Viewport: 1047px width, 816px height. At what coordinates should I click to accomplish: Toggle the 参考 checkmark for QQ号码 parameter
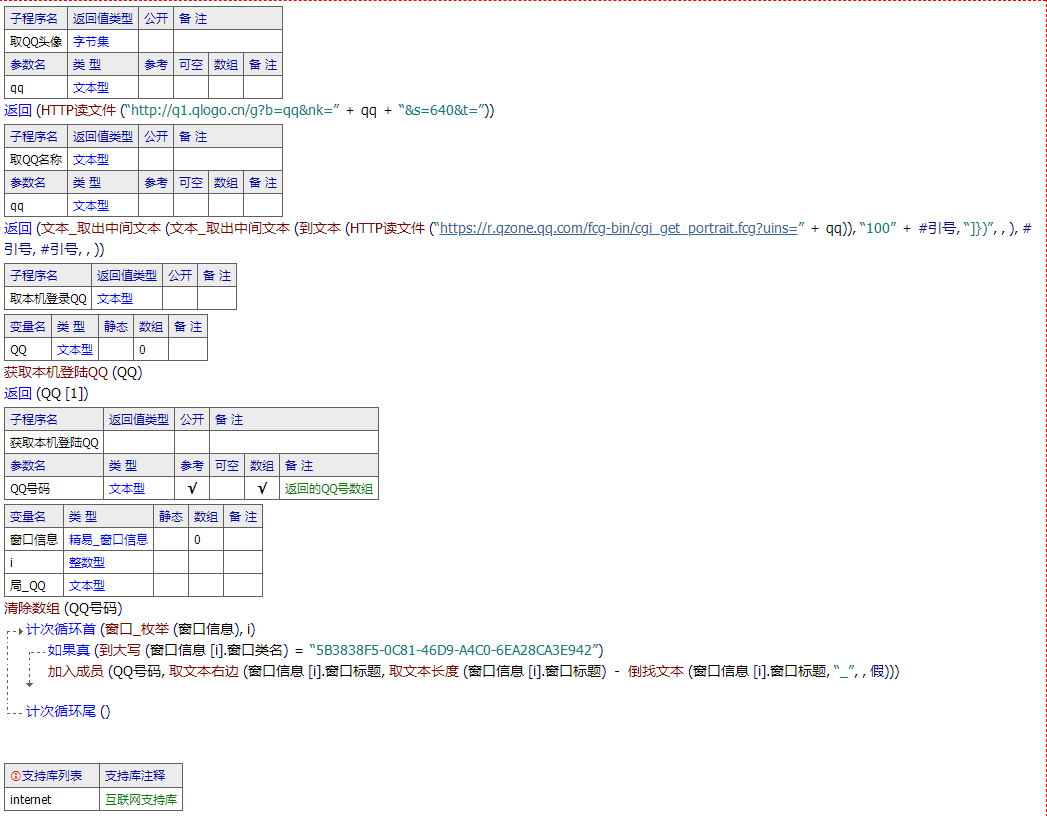[192, 489]
